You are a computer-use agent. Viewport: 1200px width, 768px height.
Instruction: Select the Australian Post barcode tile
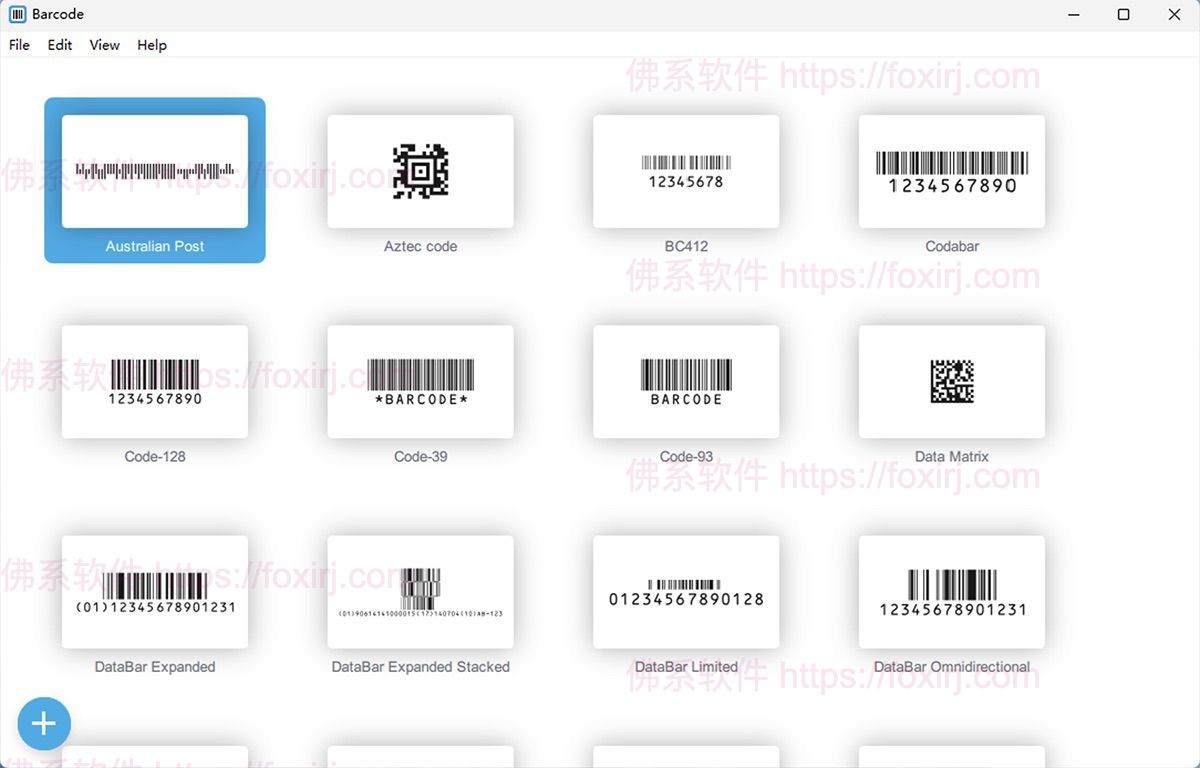pos(155,171)
